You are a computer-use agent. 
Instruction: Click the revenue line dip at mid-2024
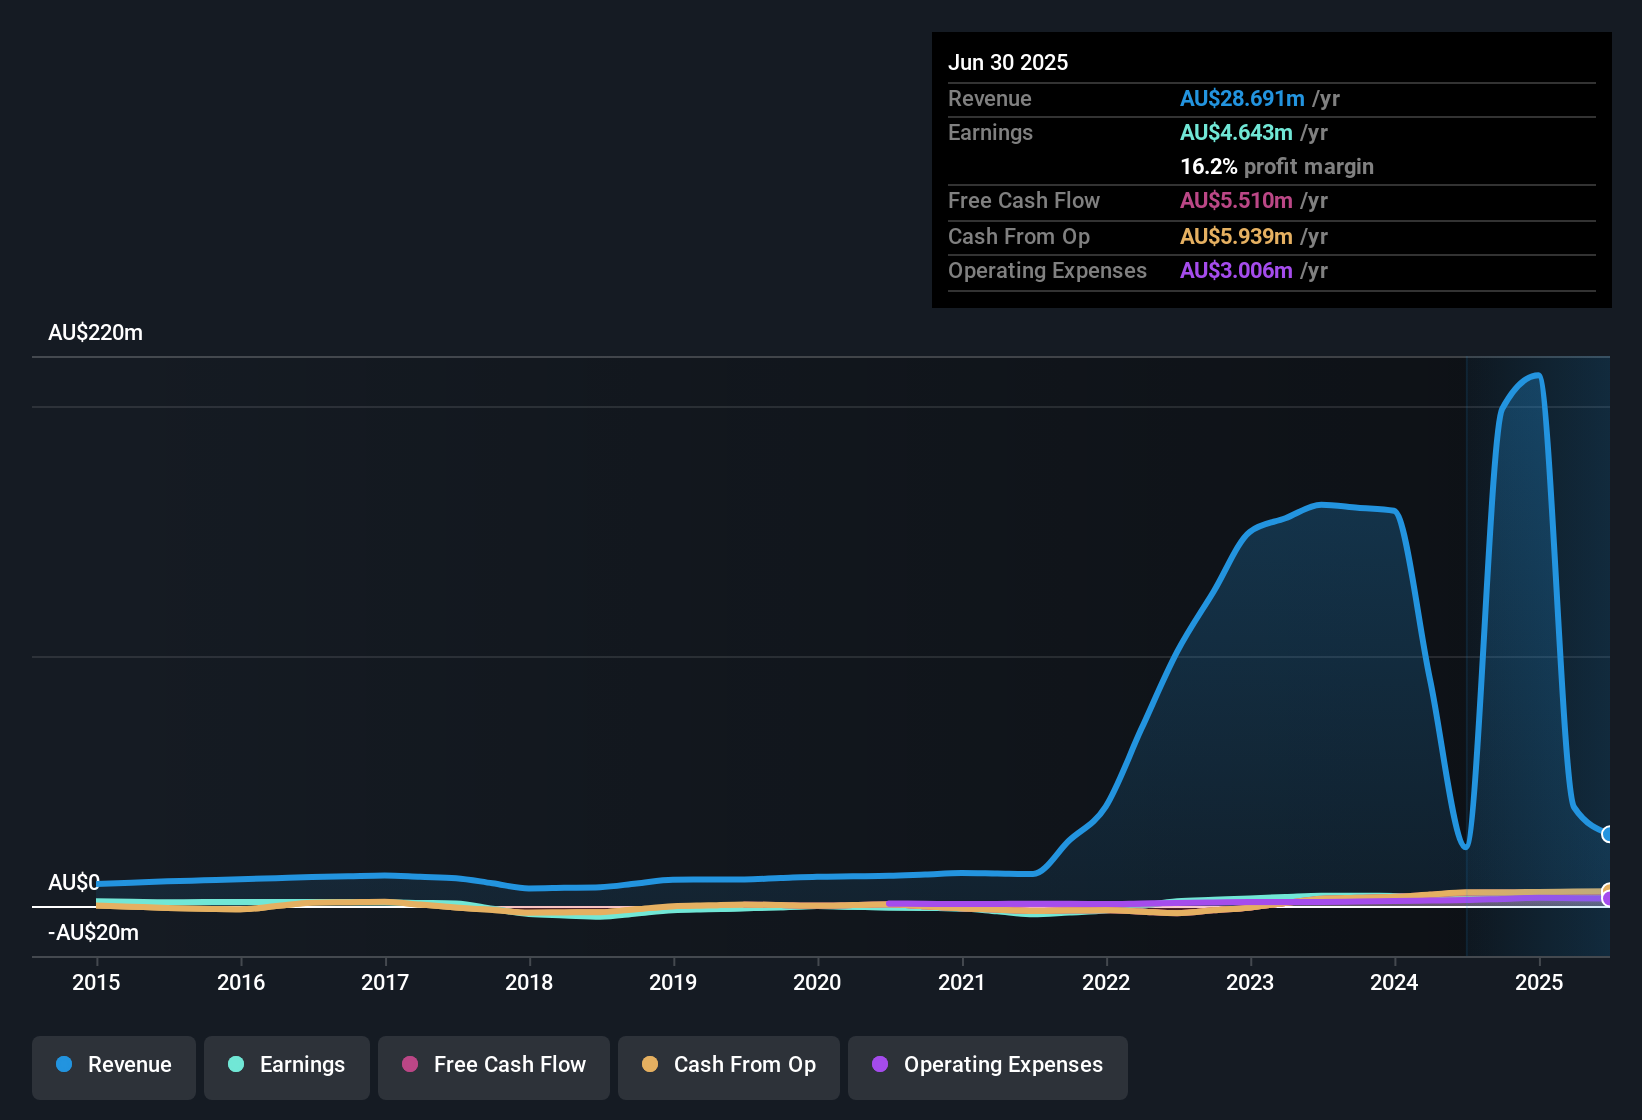(1465, 845)
